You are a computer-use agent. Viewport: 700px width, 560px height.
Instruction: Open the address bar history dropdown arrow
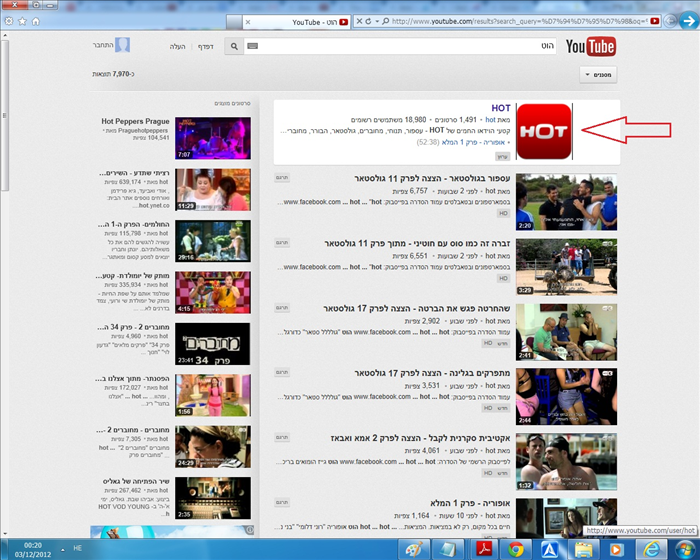point(377,21)
